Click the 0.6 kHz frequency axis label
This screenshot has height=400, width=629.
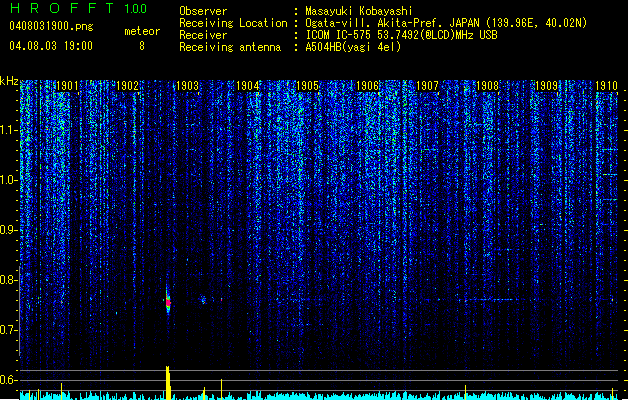tap(9, 380)
